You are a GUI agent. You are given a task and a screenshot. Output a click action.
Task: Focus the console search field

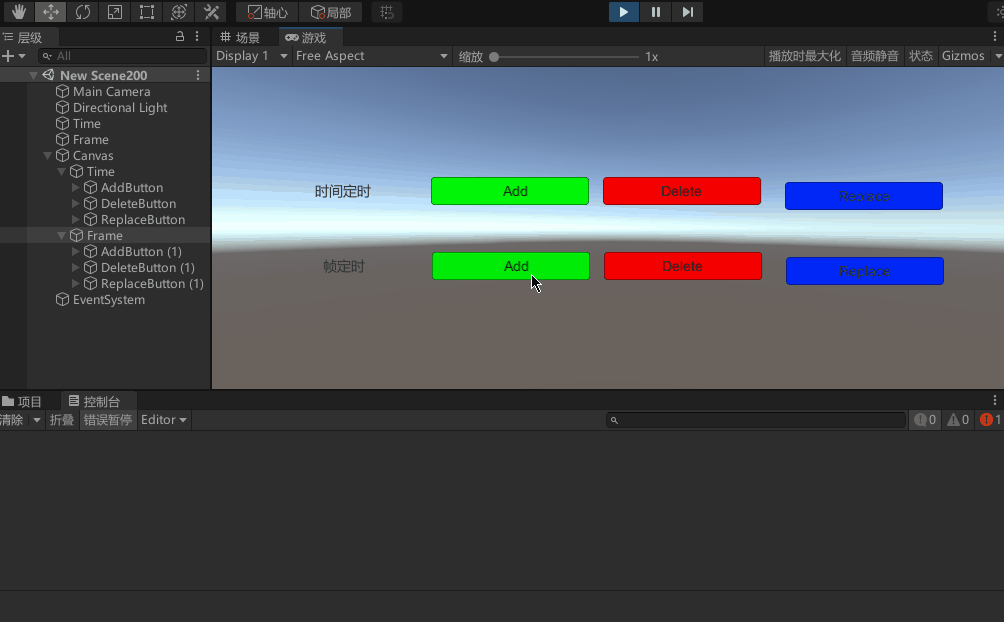[756, 420]
